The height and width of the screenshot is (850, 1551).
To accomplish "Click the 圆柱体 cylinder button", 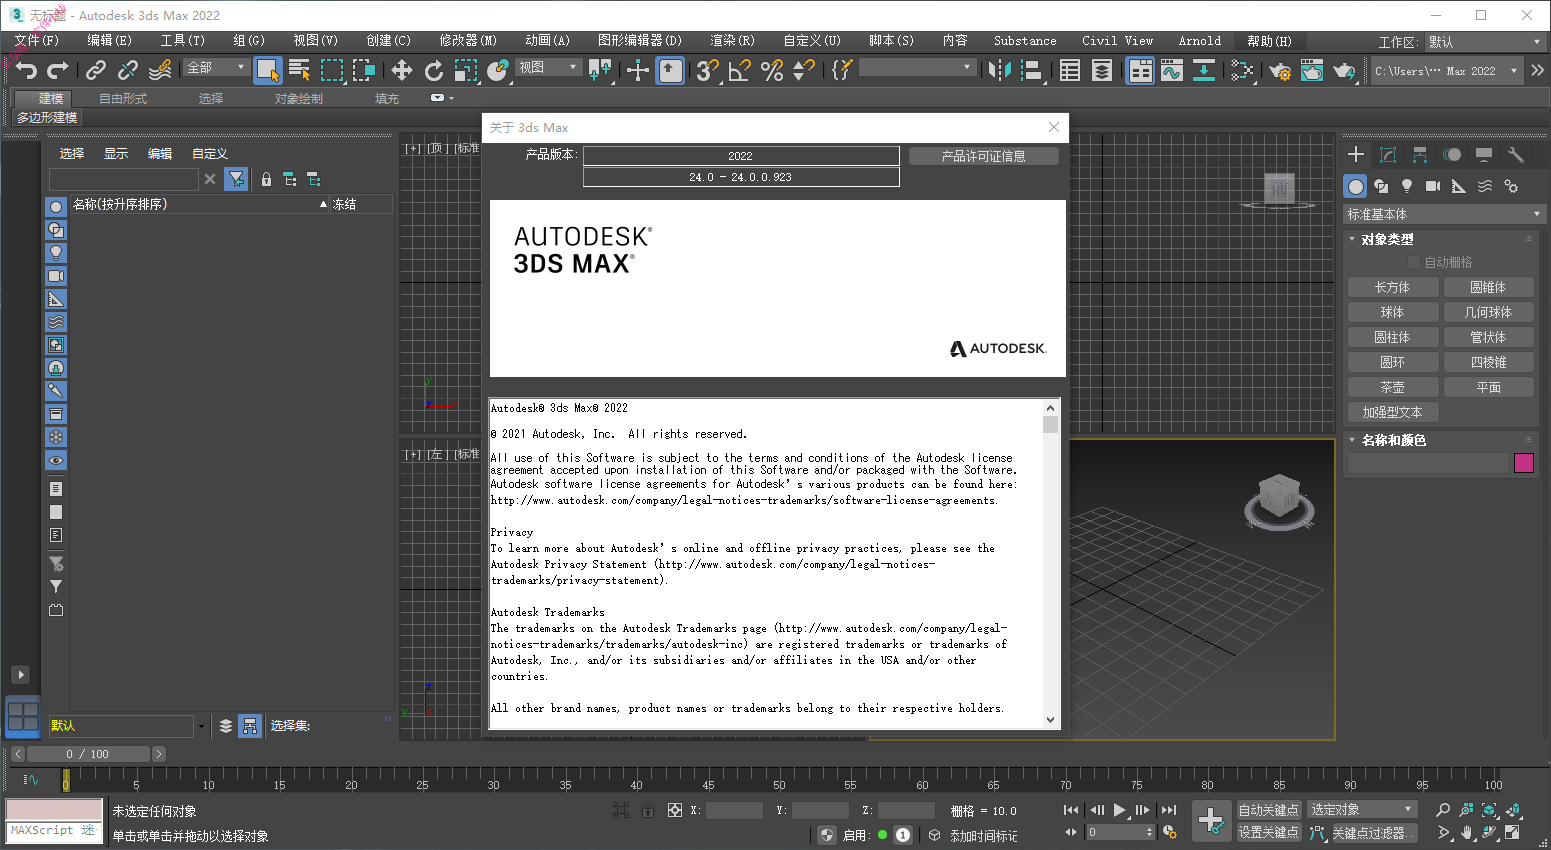I will point(1392,337).
